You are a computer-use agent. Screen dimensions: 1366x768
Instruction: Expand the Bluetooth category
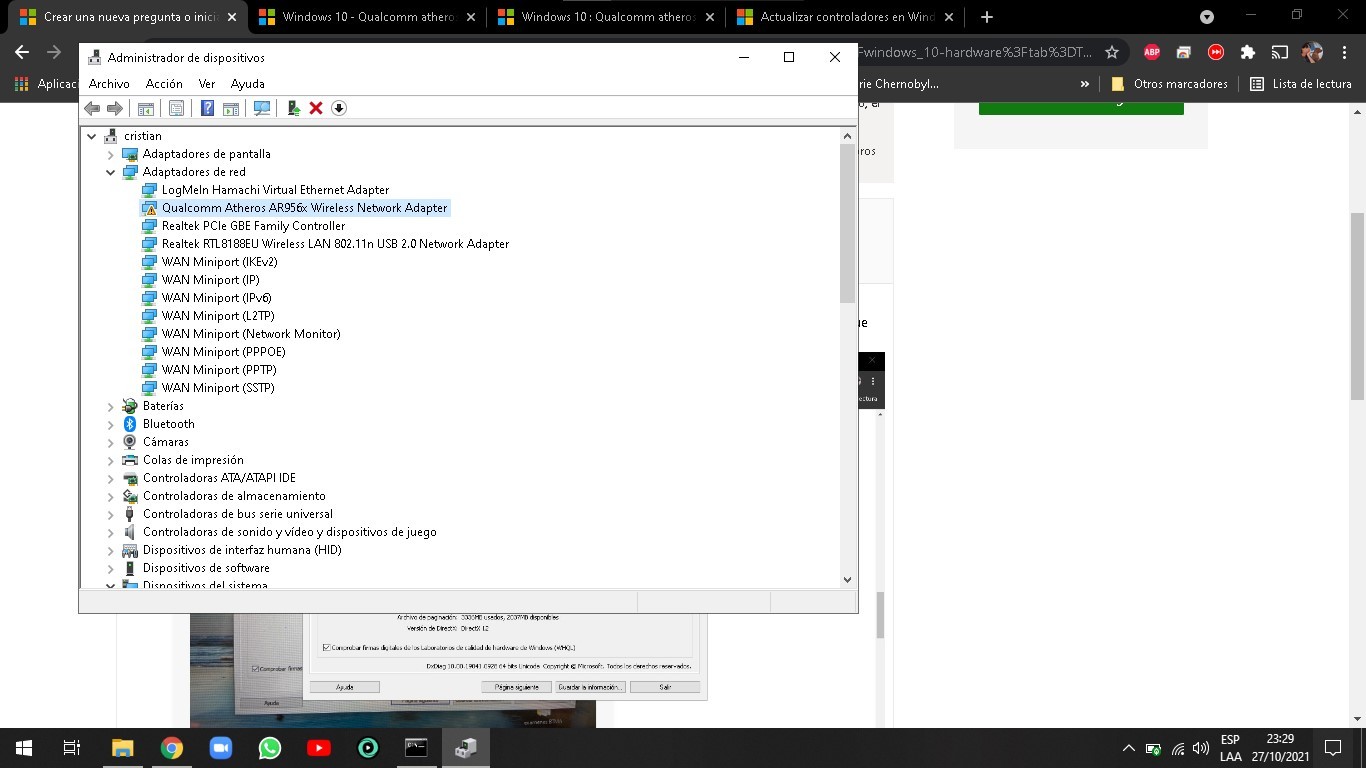pyautogui.click(x=110, y=424)
